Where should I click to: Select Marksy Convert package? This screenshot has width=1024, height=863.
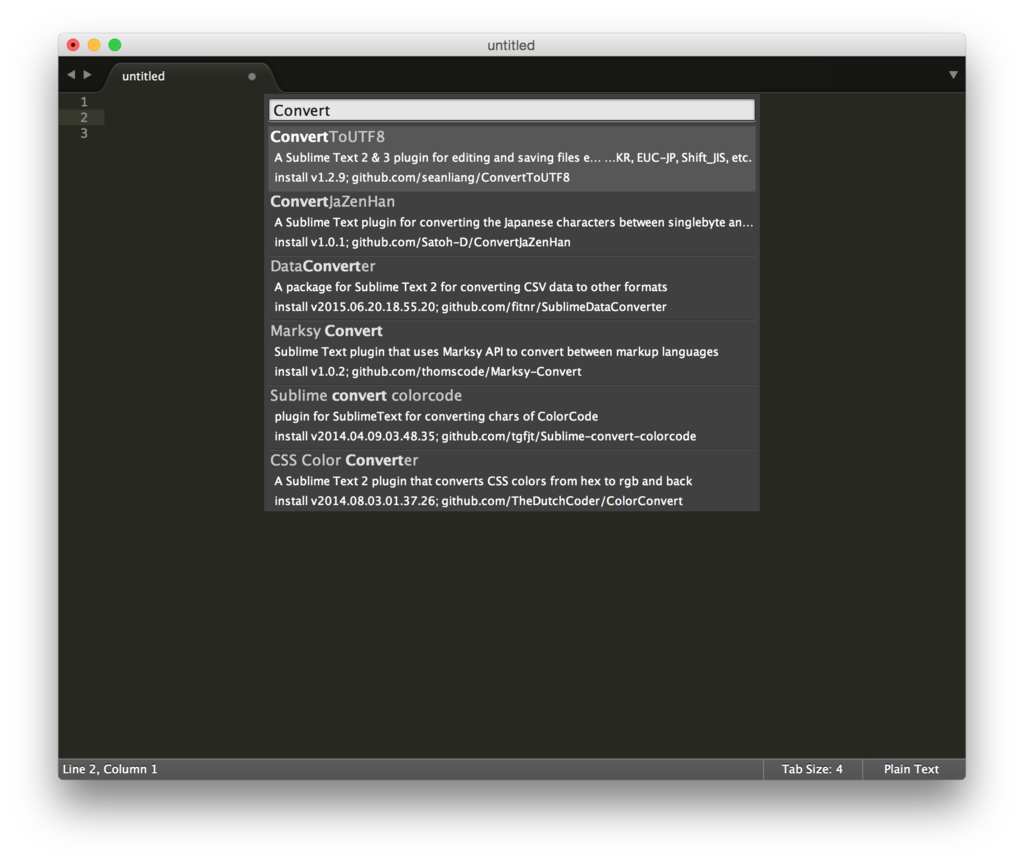point(511,351)
